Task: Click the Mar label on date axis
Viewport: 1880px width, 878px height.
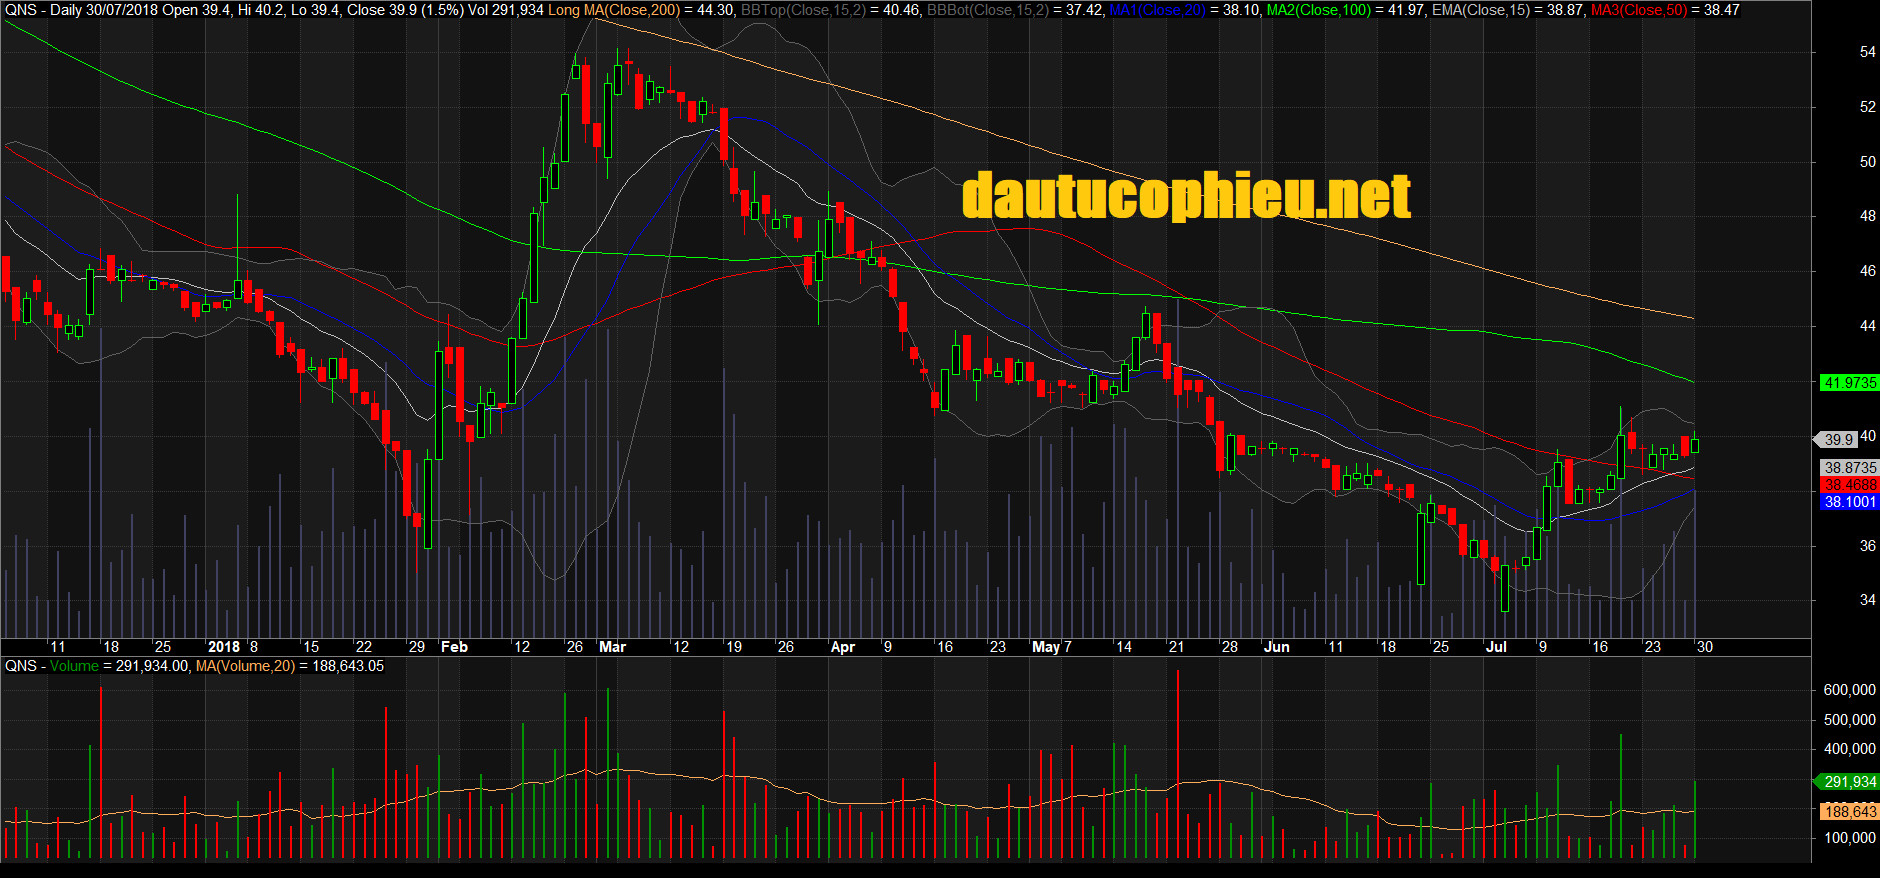Action: click(x=612, y=647)
